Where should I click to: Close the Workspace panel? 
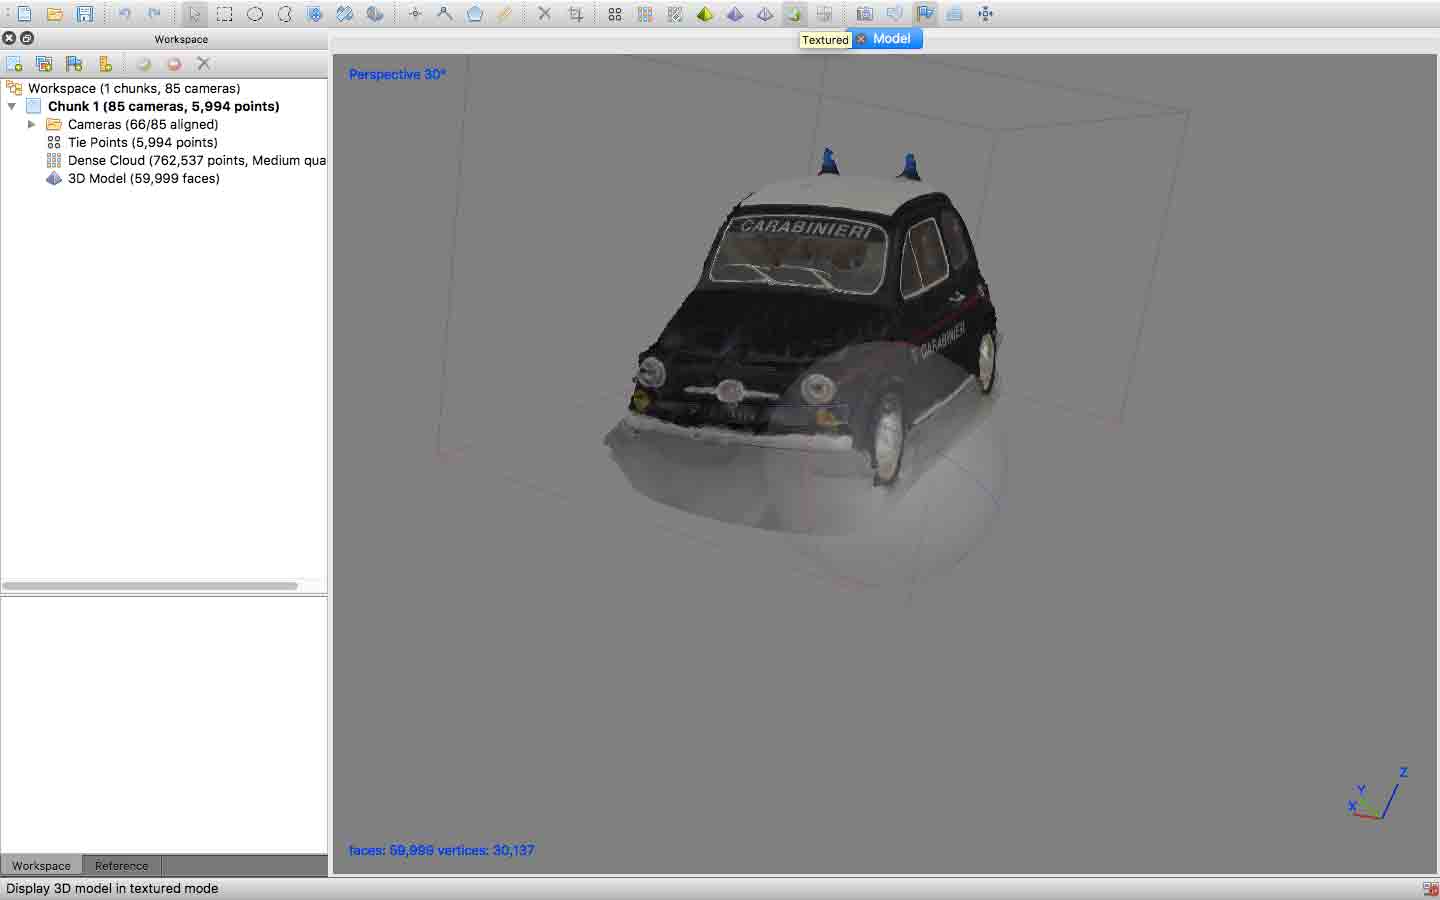pos(9,38)
